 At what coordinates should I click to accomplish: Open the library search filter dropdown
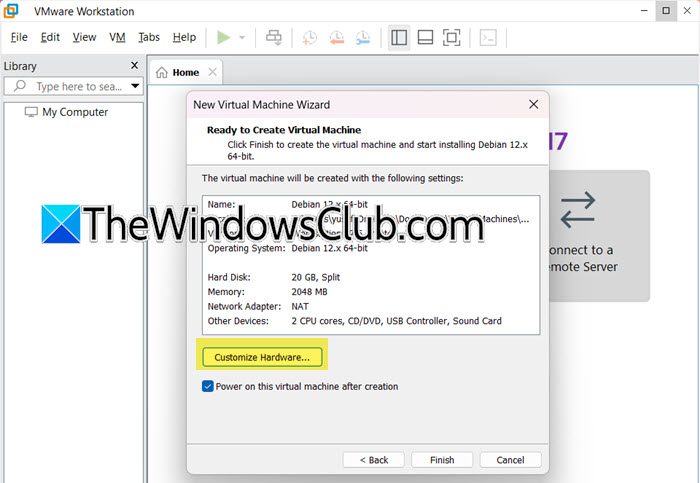coord(135,86)
